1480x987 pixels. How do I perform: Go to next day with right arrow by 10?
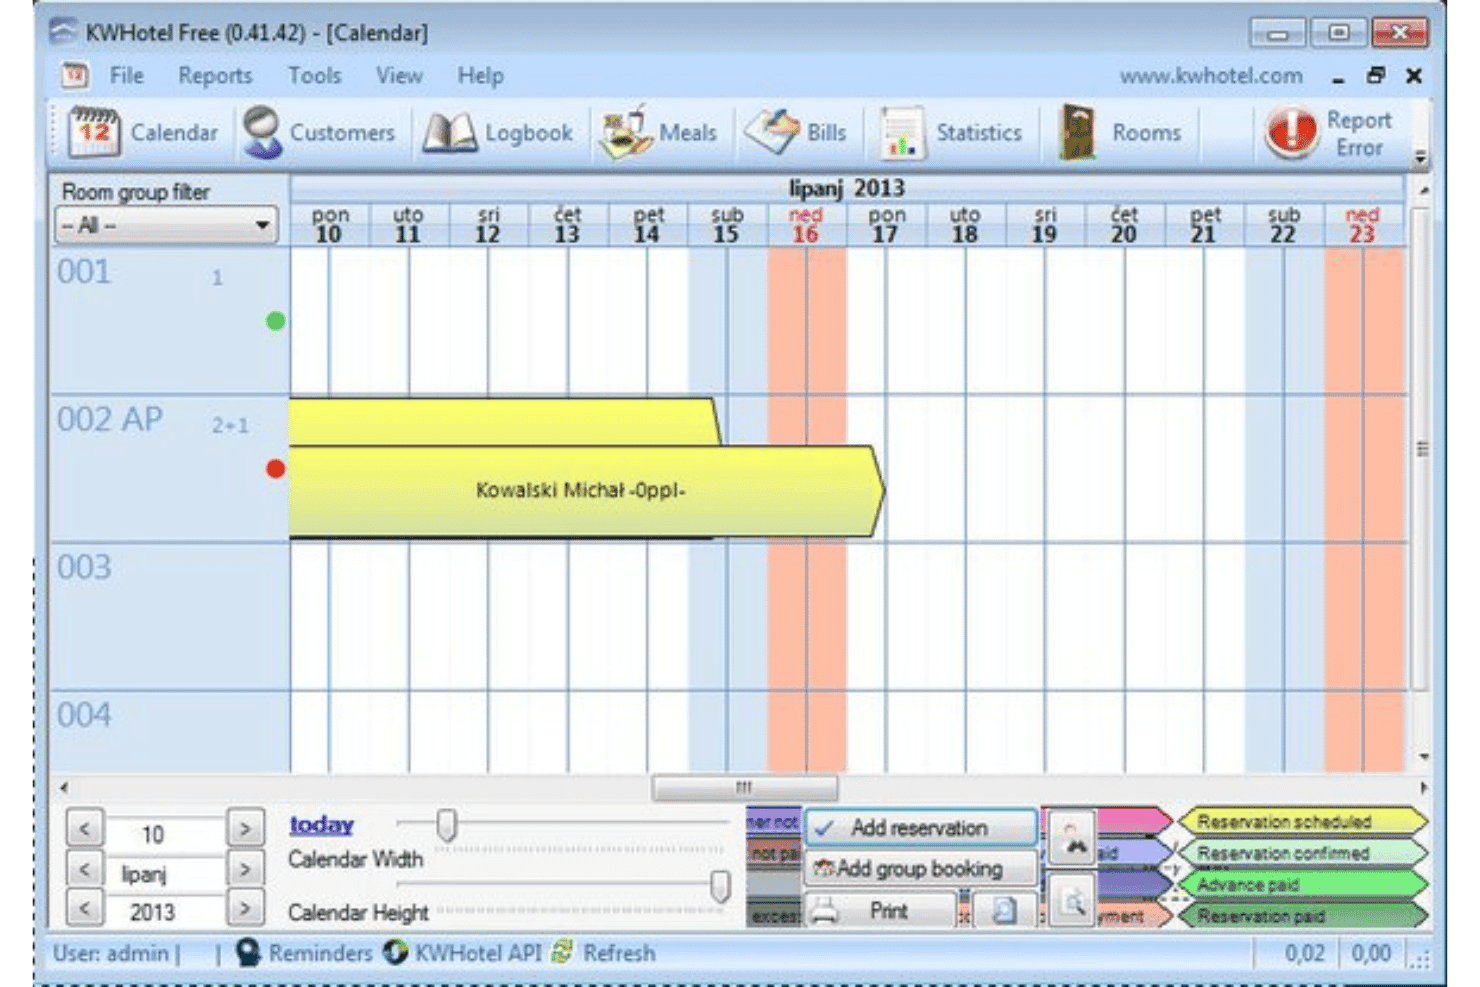245,829
